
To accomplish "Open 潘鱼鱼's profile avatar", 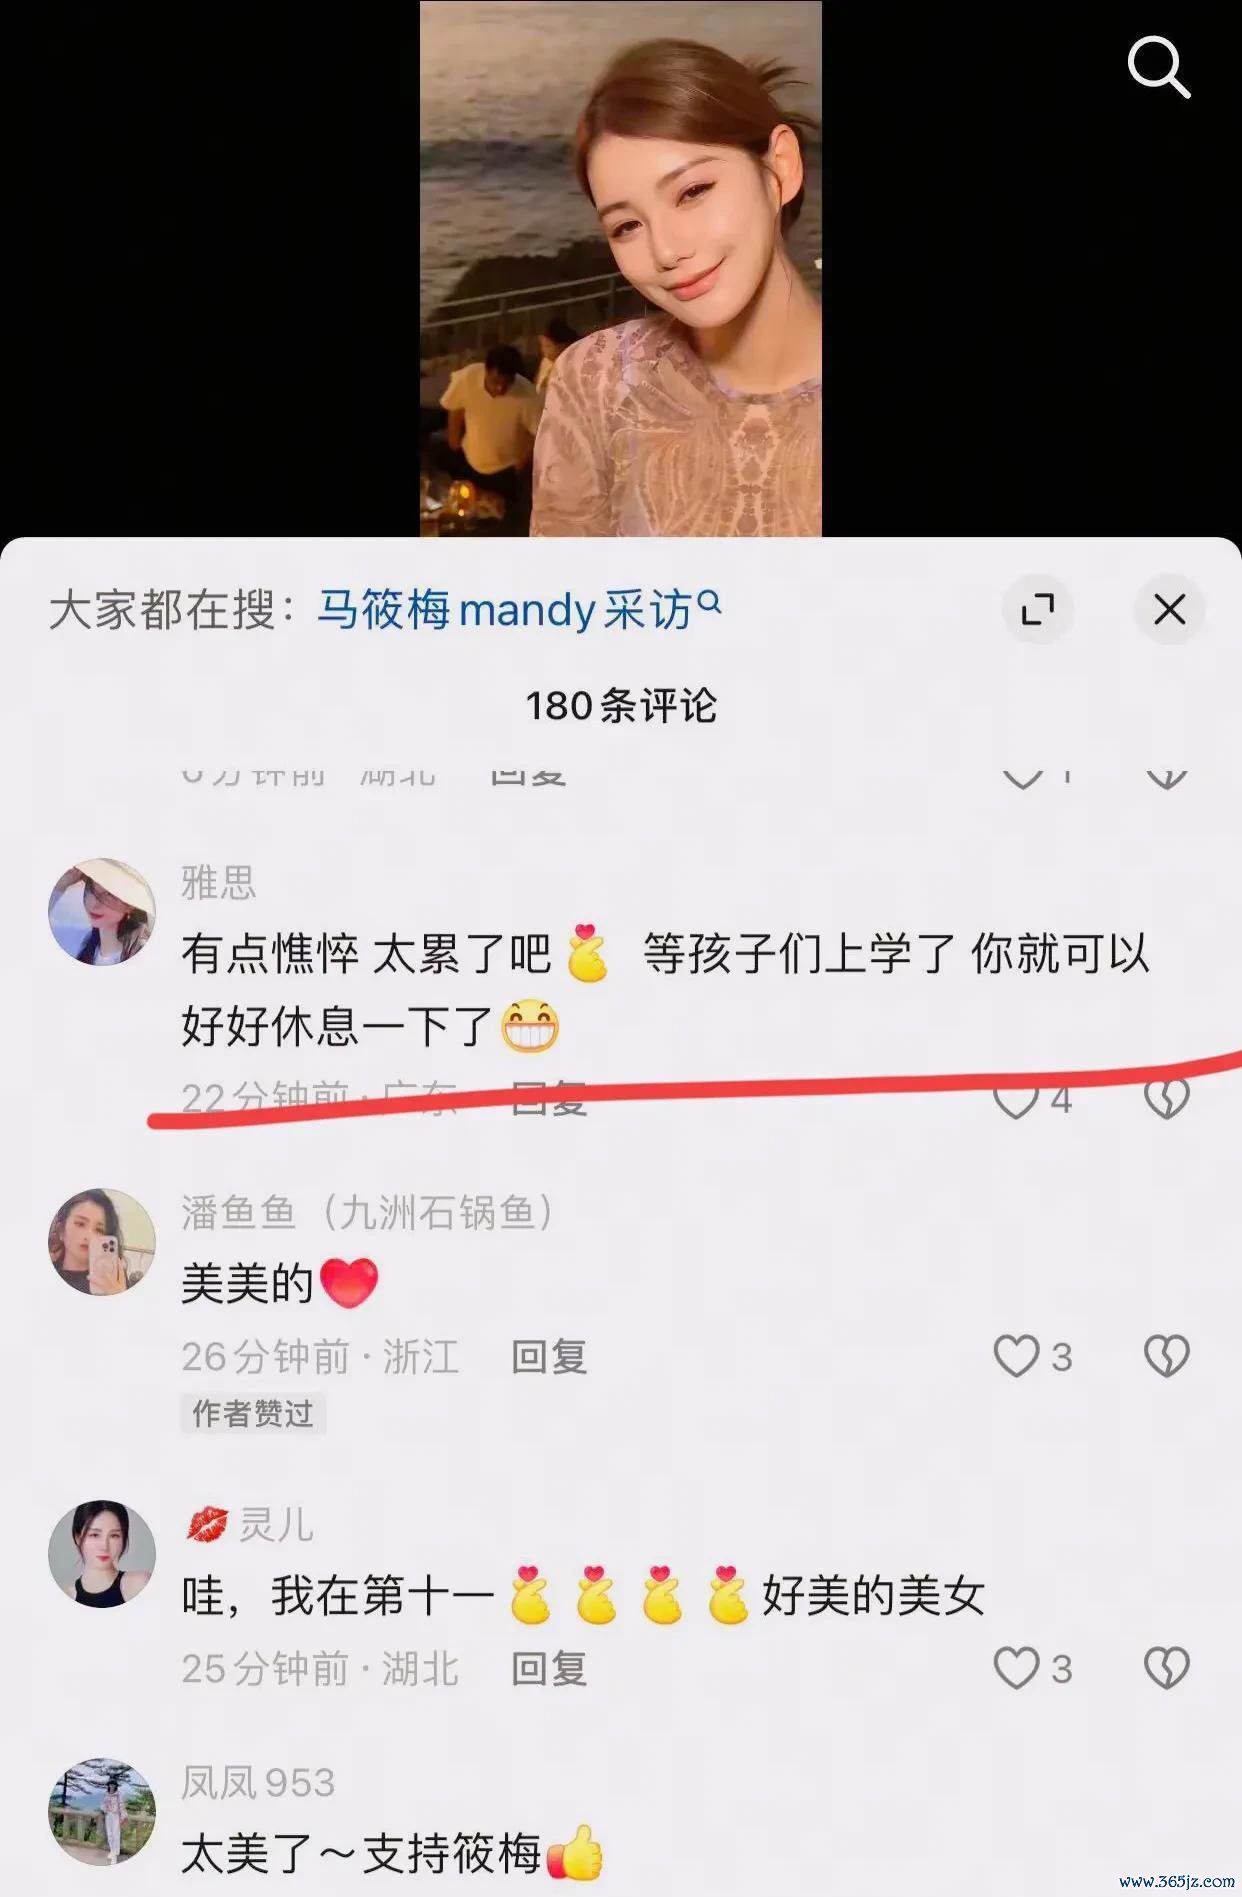I will (102, 1242).
